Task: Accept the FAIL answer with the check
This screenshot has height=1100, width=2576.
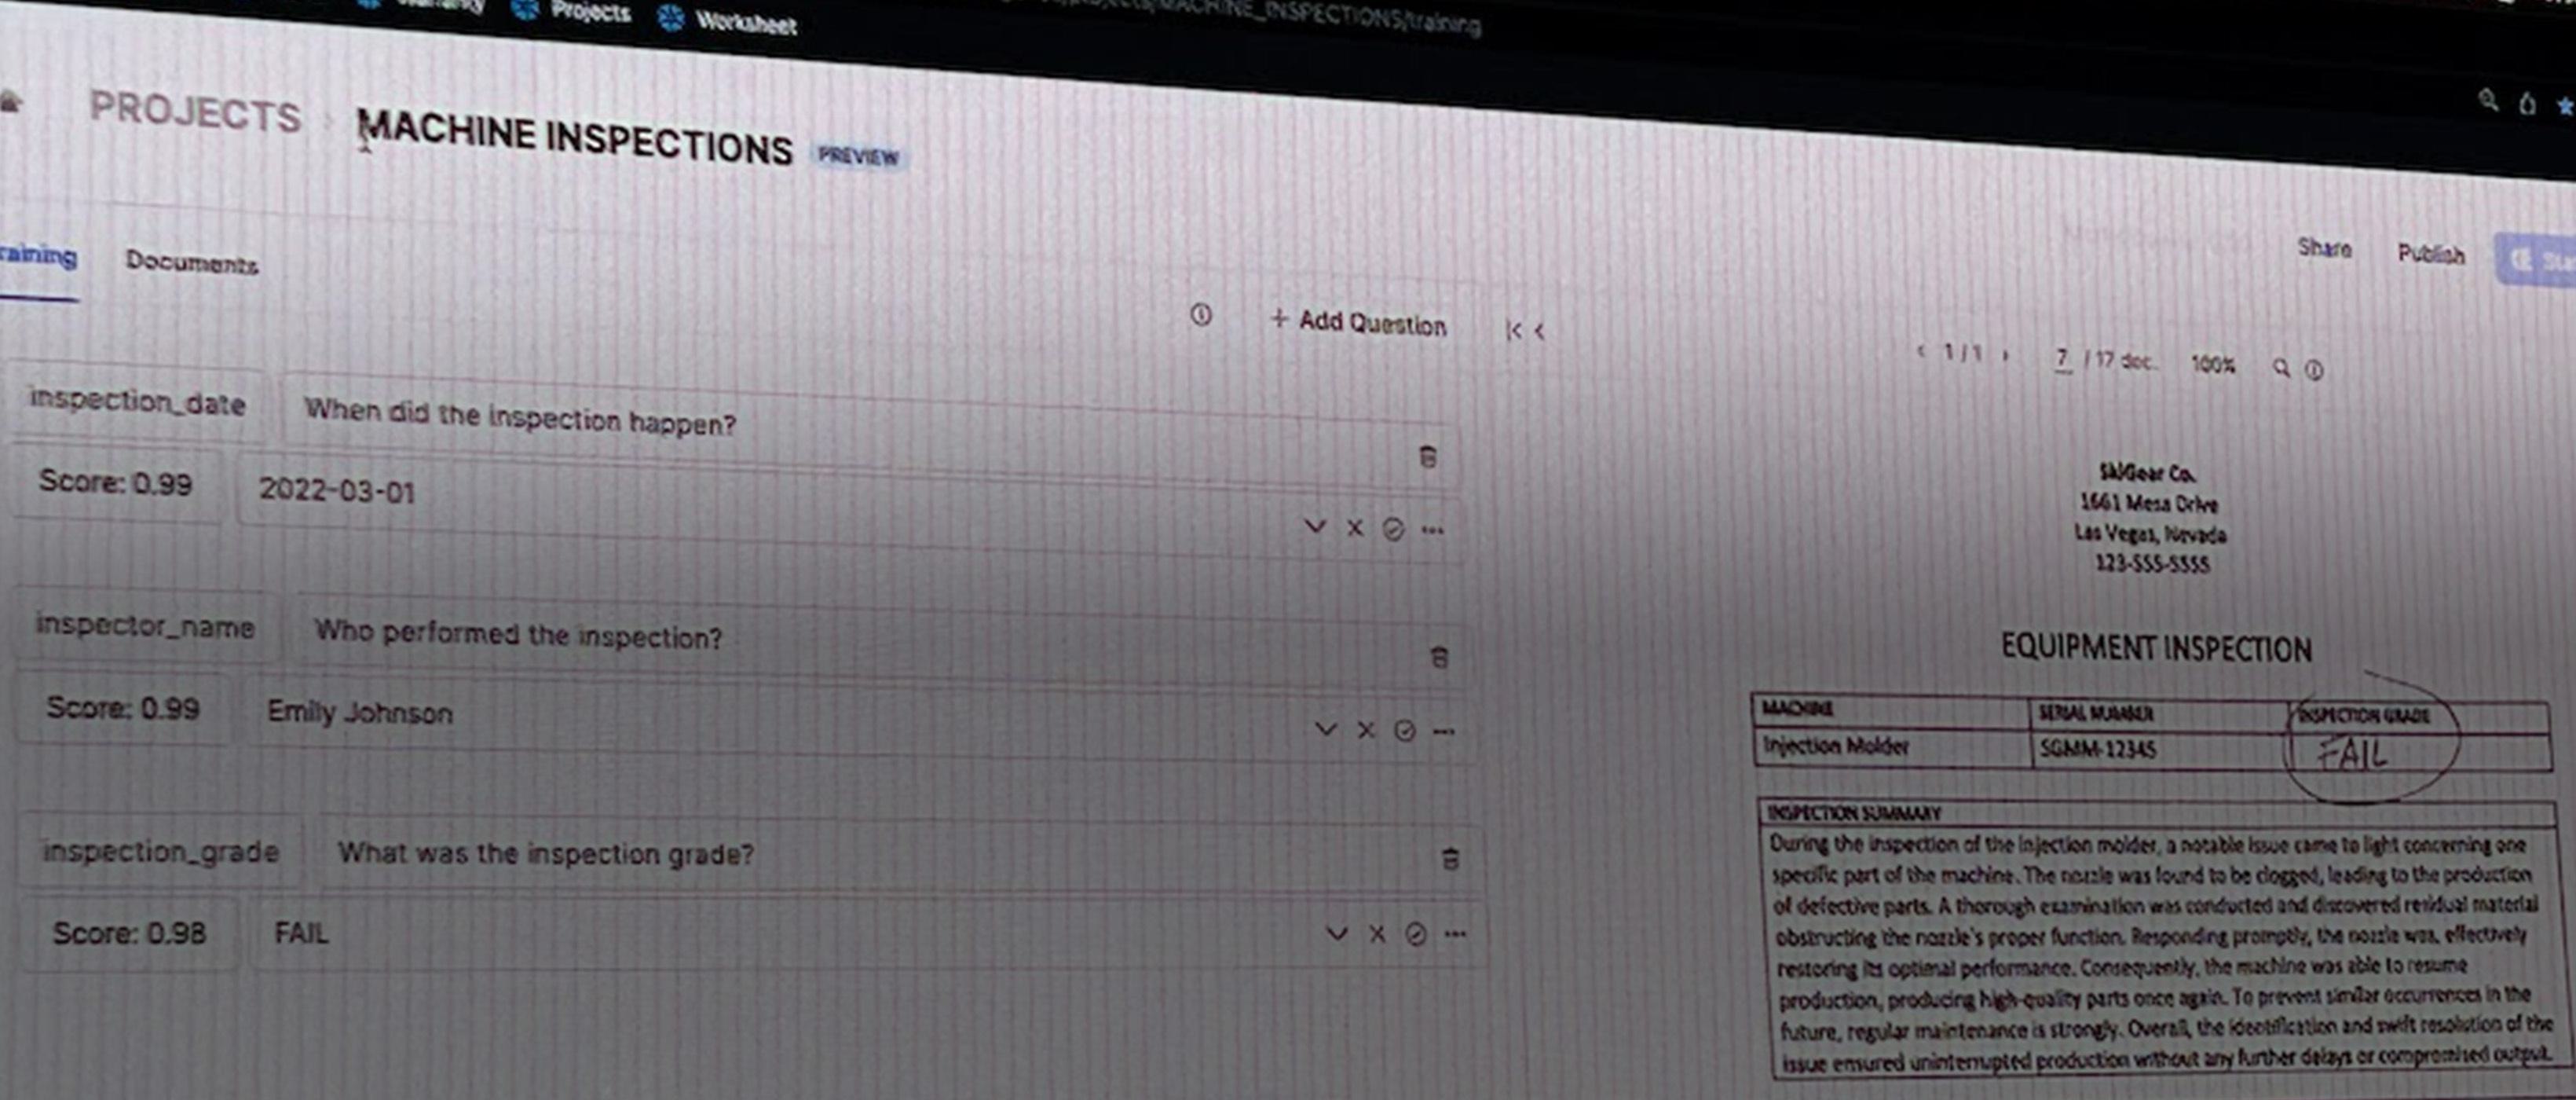Action: [1337, 933]
